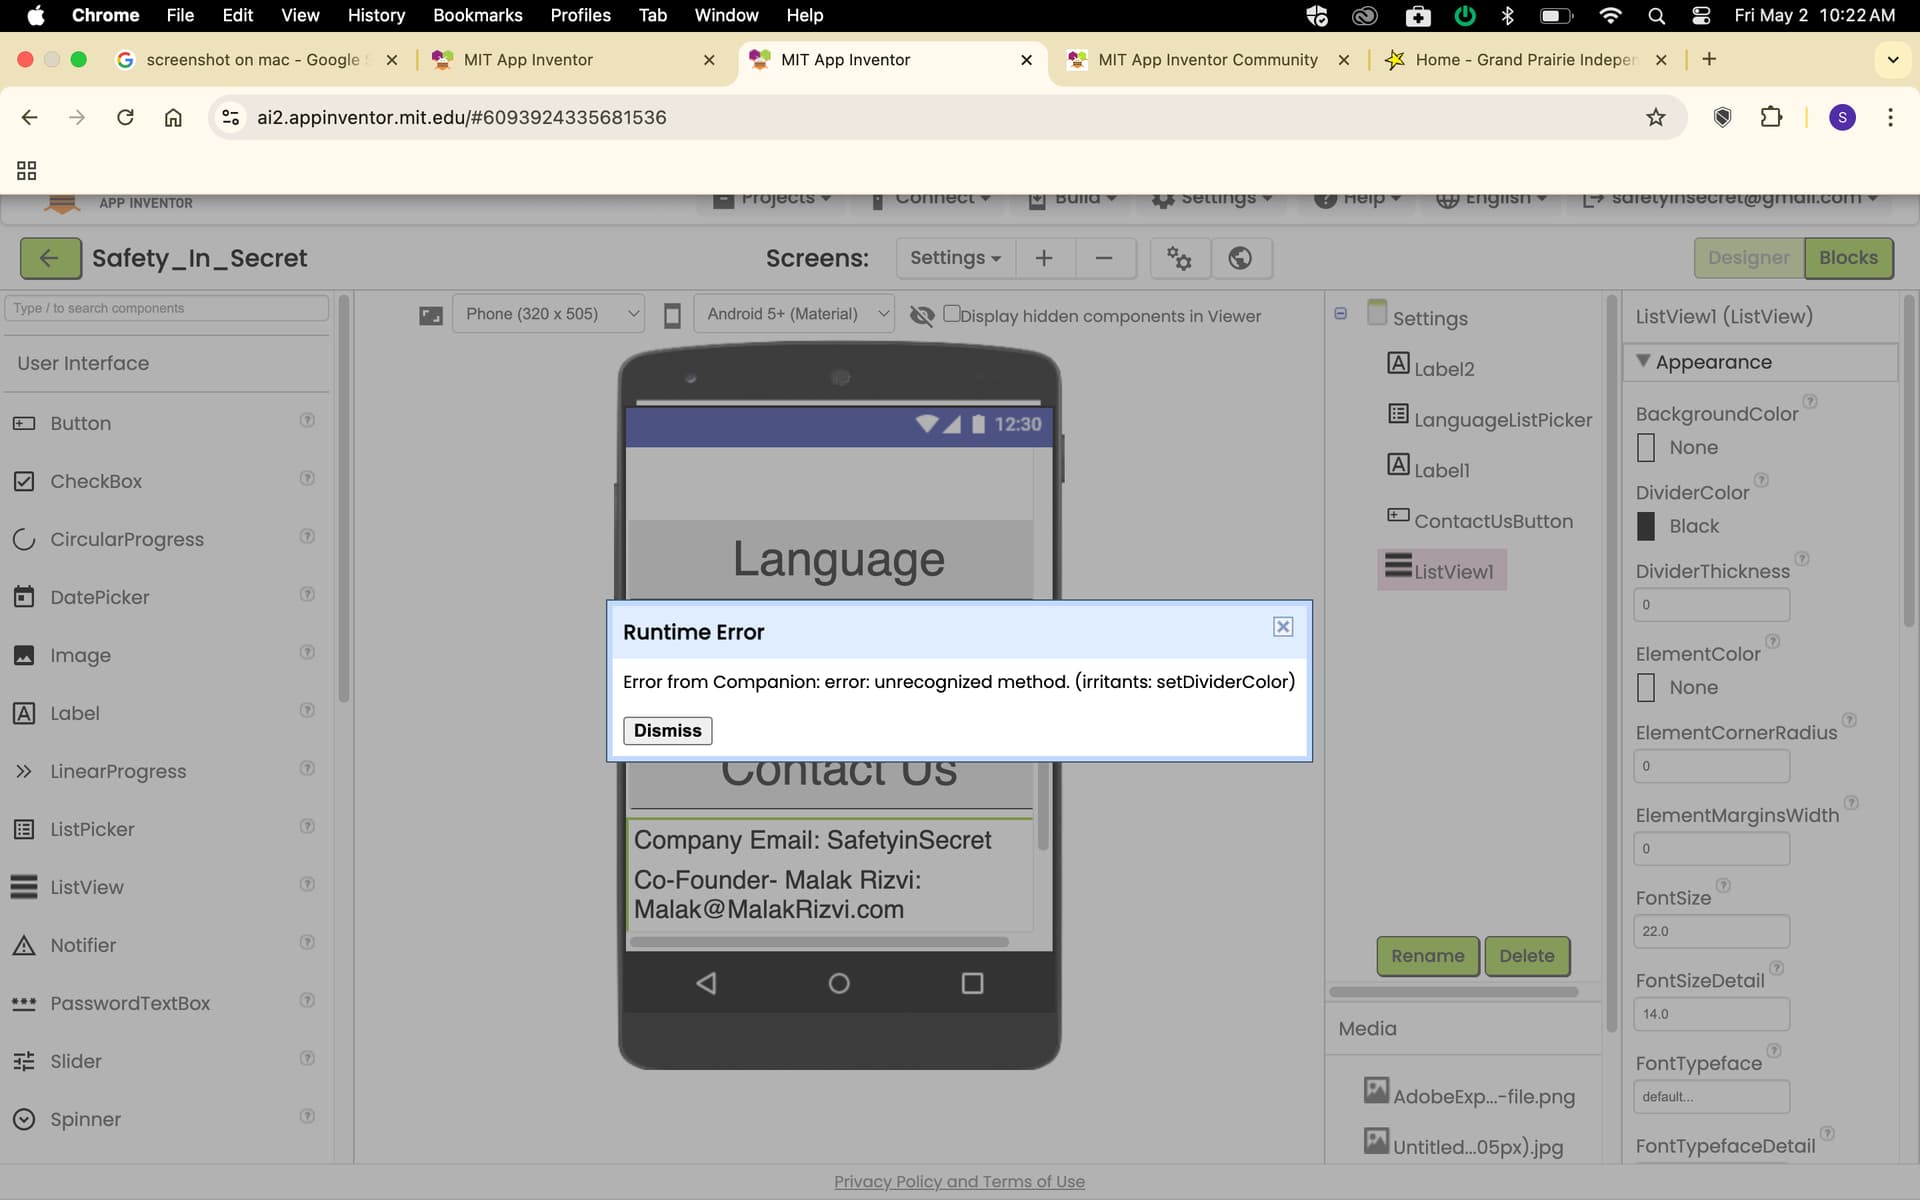The width and height of the screenshot is (1920, 1200).
Task: Open the Phone (320 x 505) size dropdown
Action: tap(548, 314)
